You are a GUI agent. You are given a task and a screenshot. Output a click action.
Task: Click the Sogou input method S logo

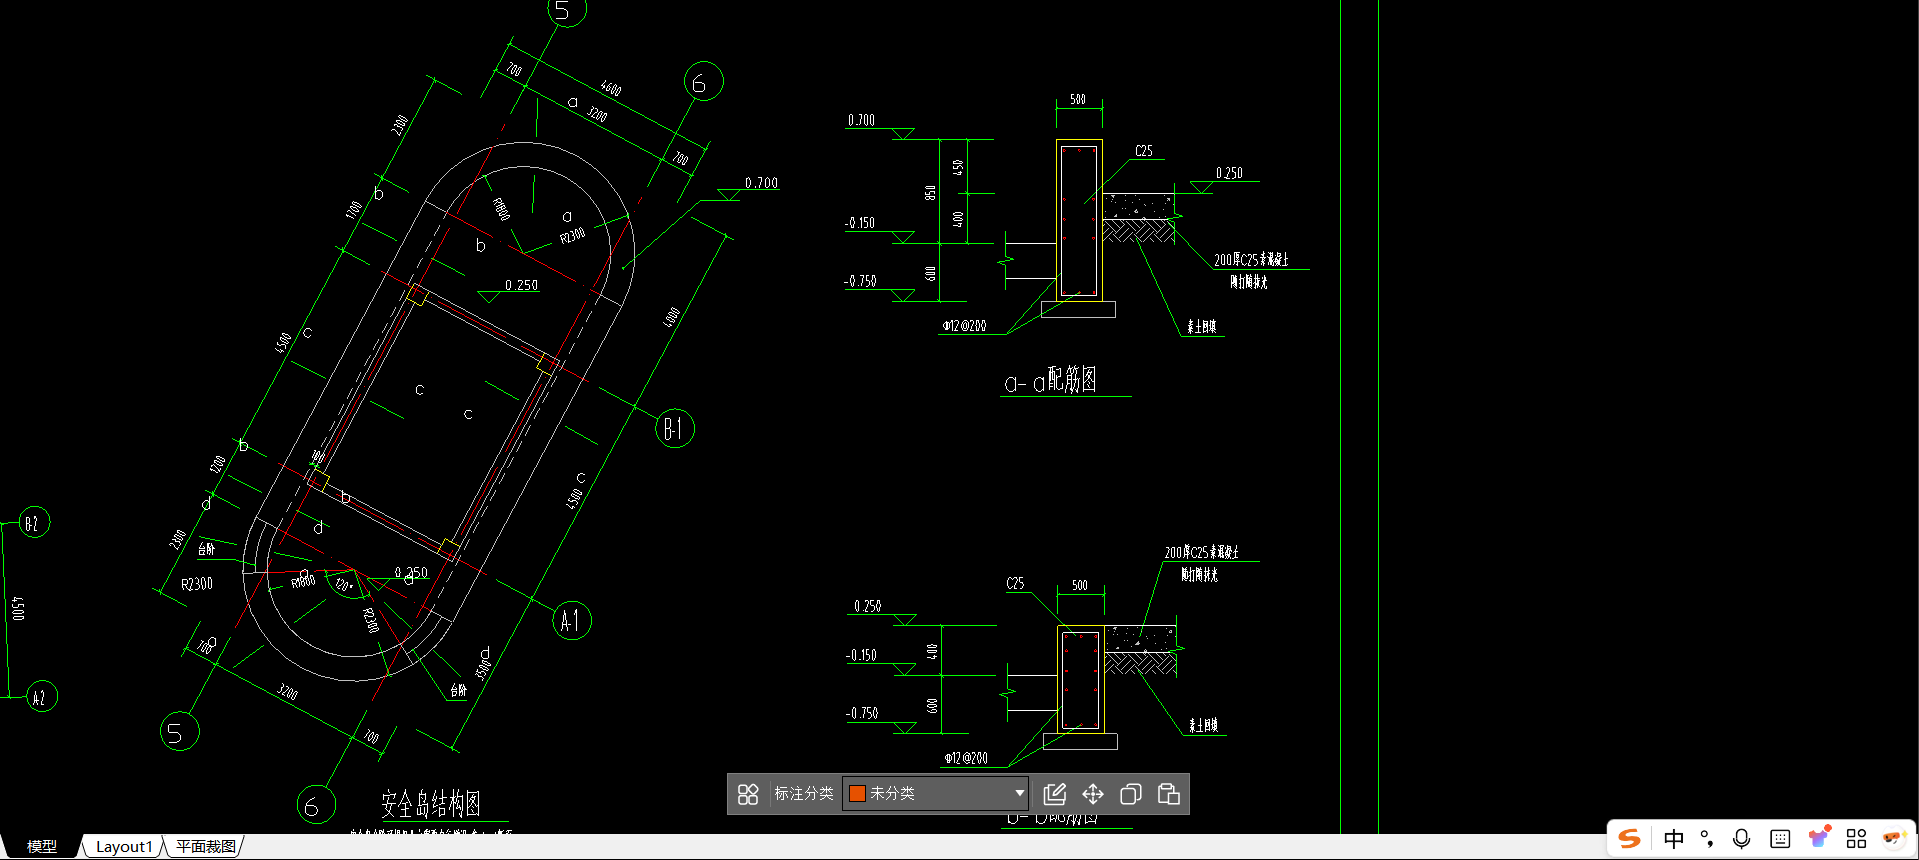coord(1630,838)
